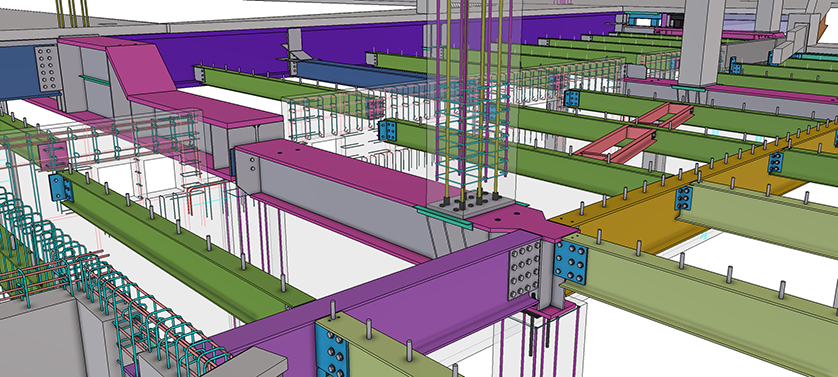Pick the blue plate at the bottom center

332,350
